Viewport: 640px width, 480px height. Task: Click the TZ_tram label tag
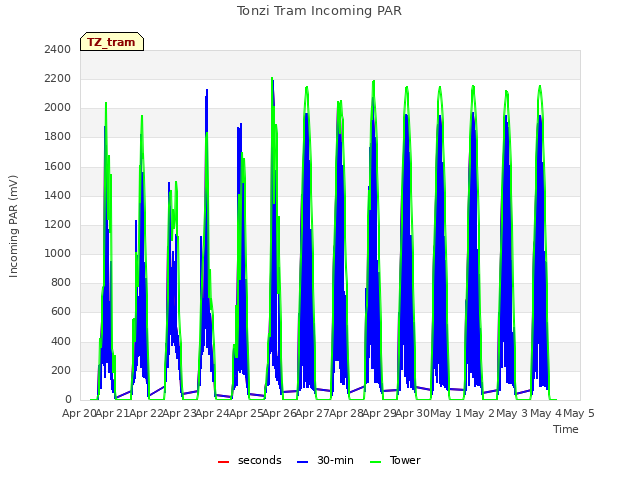pyautogui.click(x=111, y=42)
